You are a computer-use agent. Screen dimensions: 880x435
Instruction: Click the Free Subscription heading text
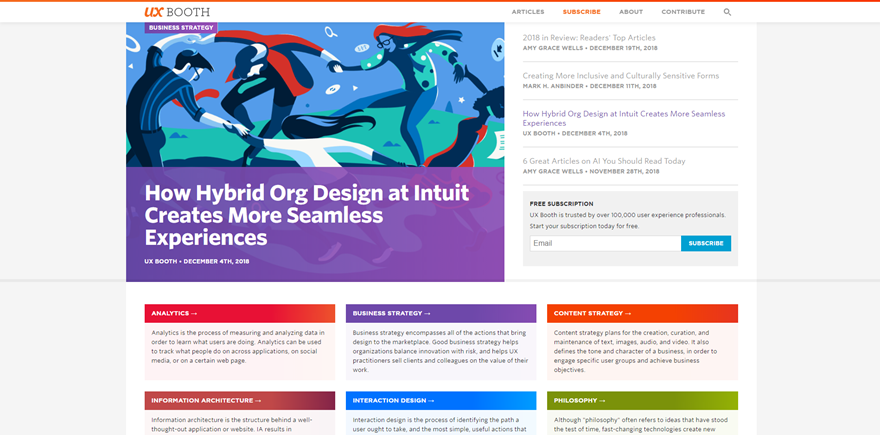coord(561,204)
